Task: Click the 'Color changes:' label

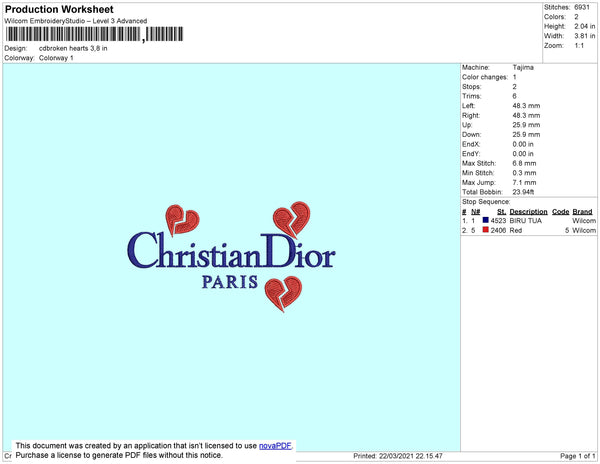Action: tap(485, 77)
